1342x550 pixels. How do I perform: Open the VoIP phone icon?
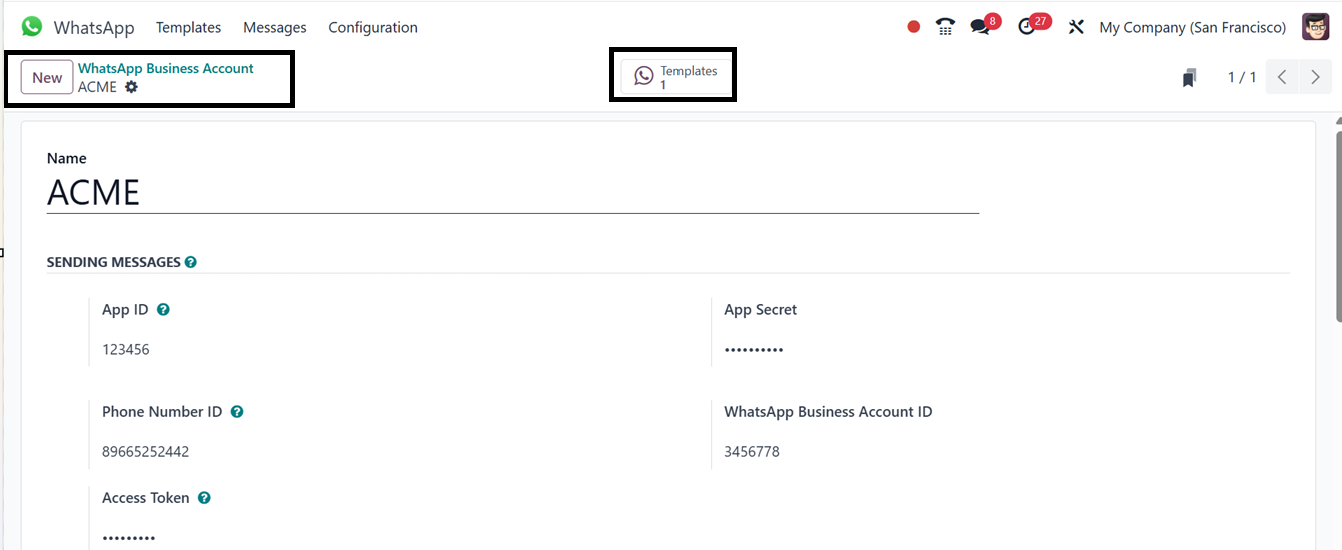[x=945, y=27]
